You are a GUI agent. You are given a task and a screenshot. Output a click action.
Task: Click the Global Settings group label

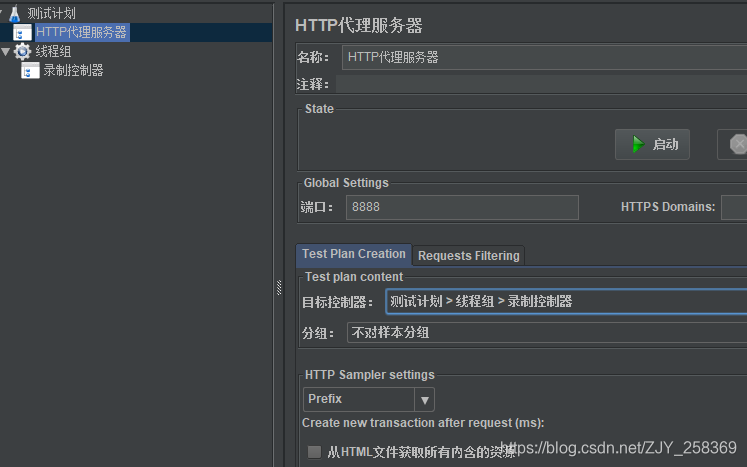346,183
